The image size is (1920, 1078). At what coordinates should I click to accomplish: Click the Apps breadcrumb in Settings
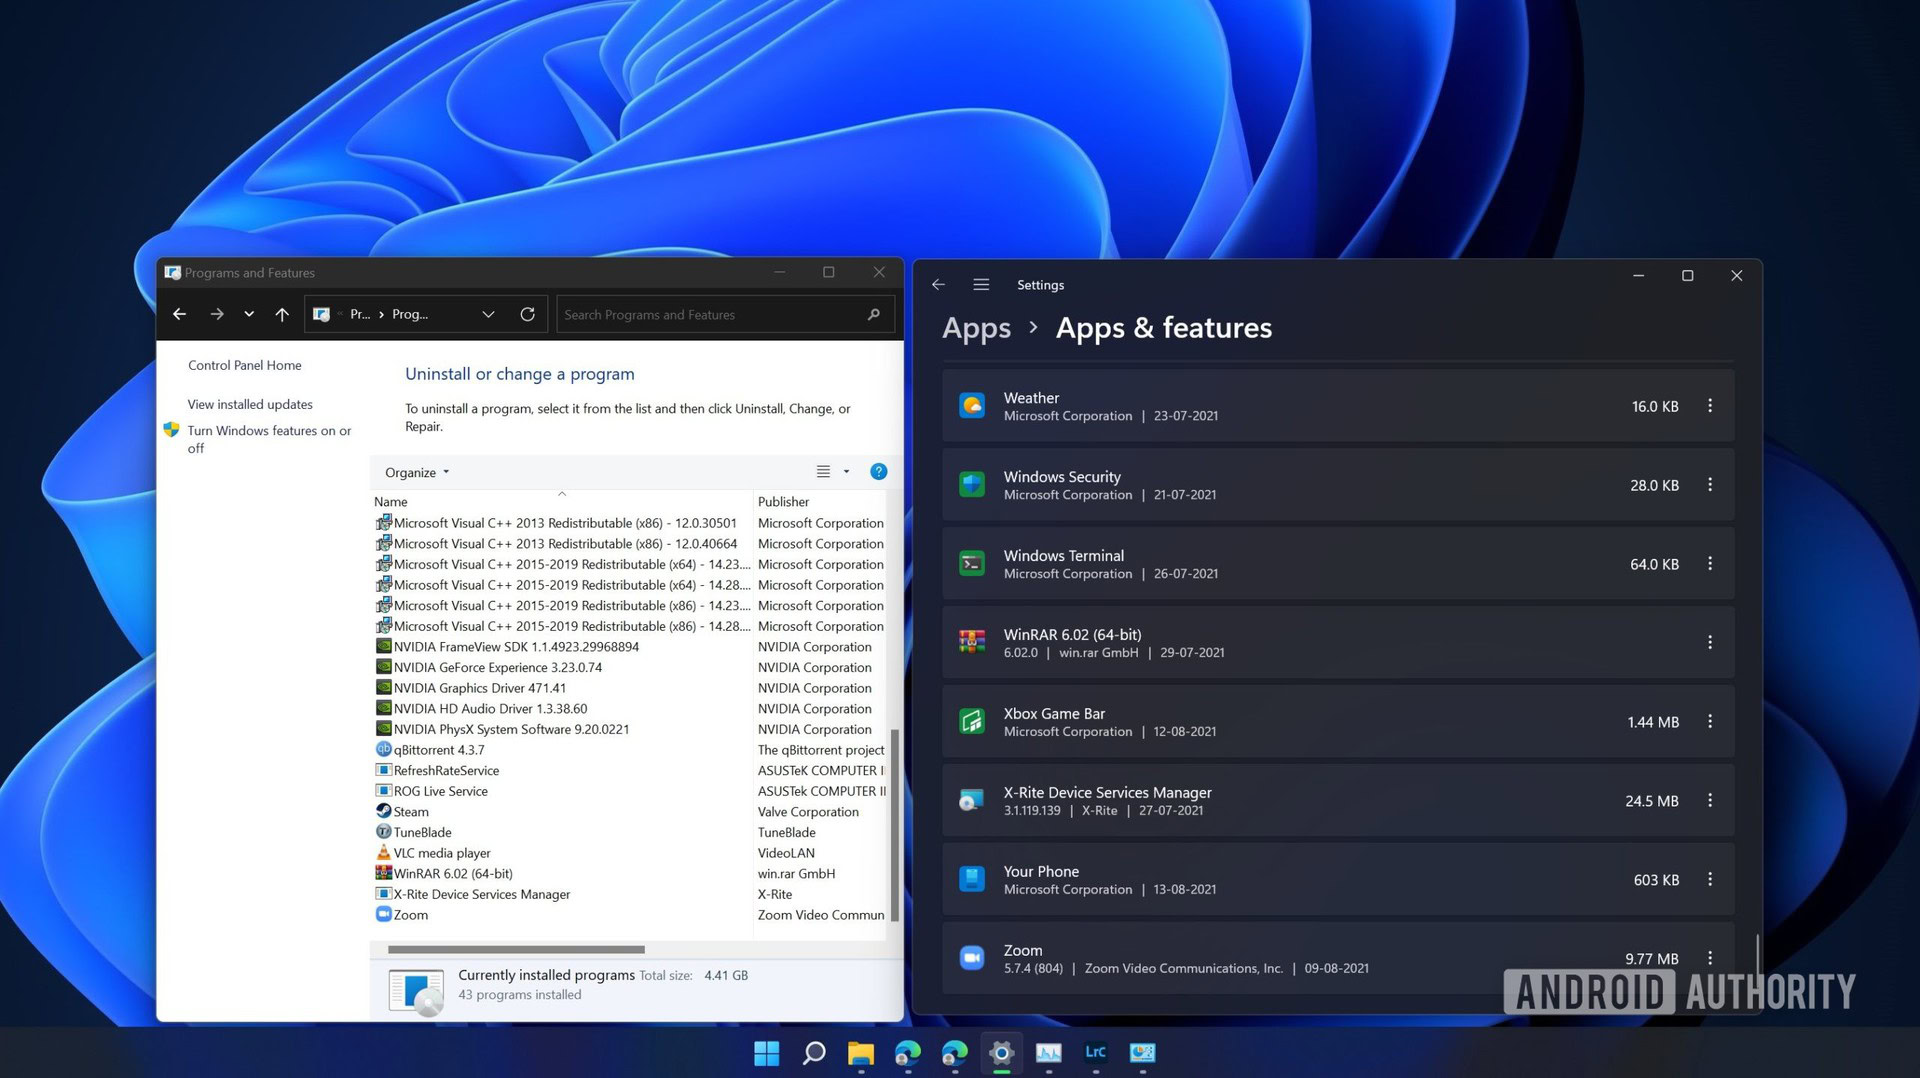pyautogui.click(x=976, y=328)
